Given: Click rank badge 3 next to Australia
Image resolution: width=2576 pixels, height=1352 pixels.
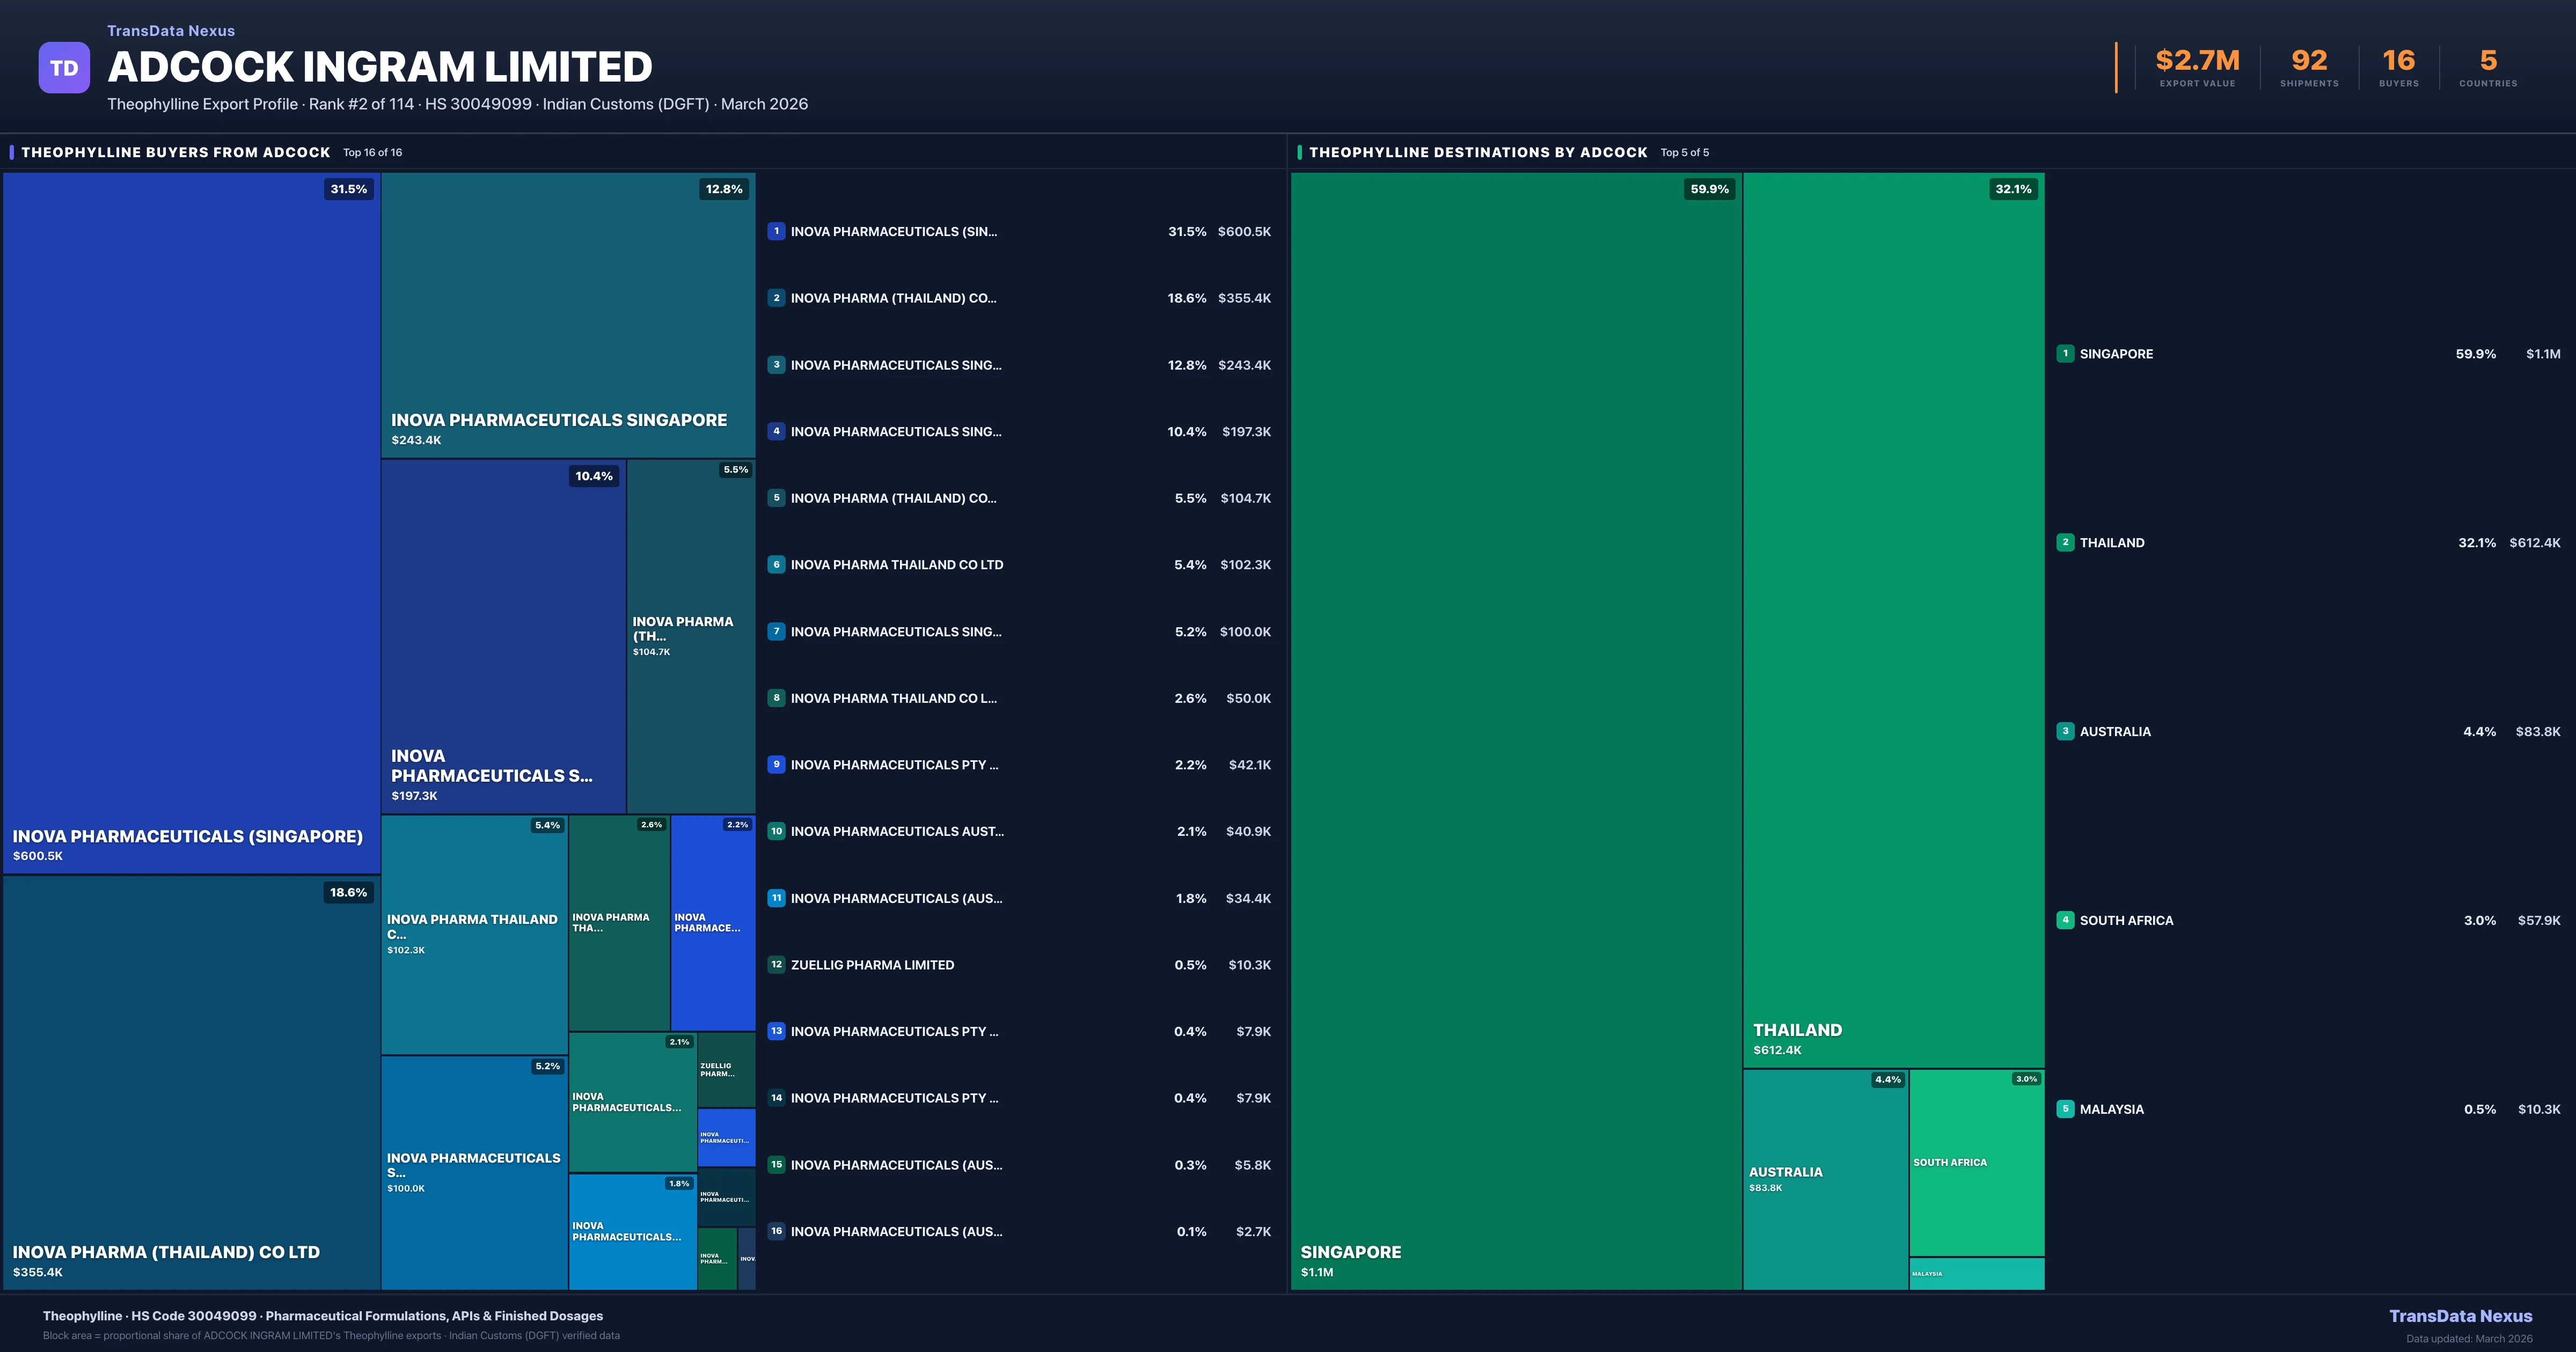Looking at the screenshot, I should pos(2065,731).
